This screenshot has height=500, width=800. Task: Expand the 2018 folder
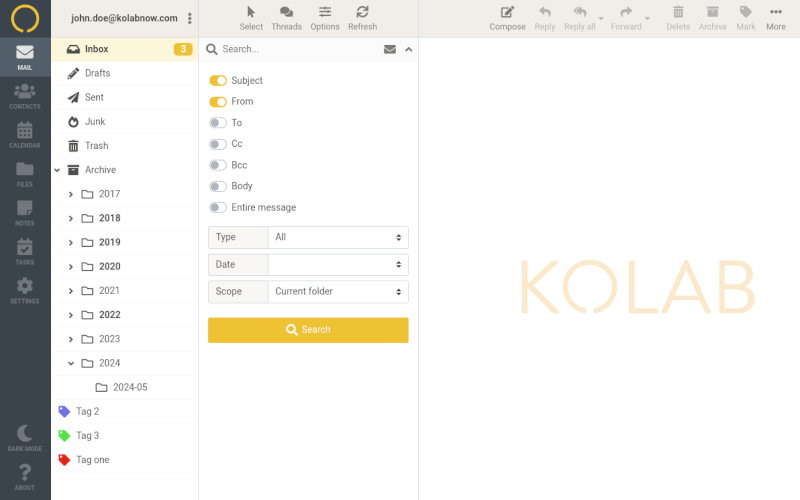click(x=71, y=218)
